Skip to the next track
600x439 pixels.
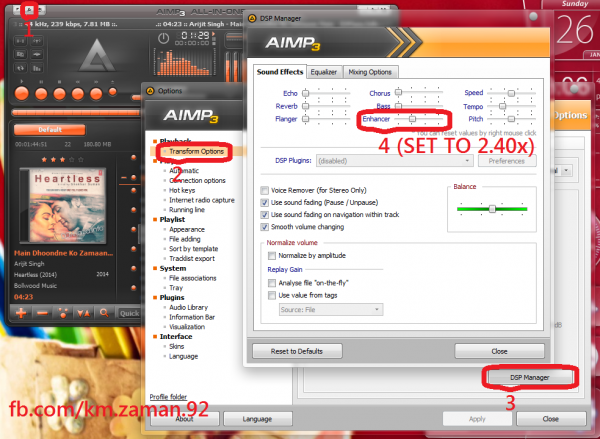pyautogui.click(x=96, y=94)
